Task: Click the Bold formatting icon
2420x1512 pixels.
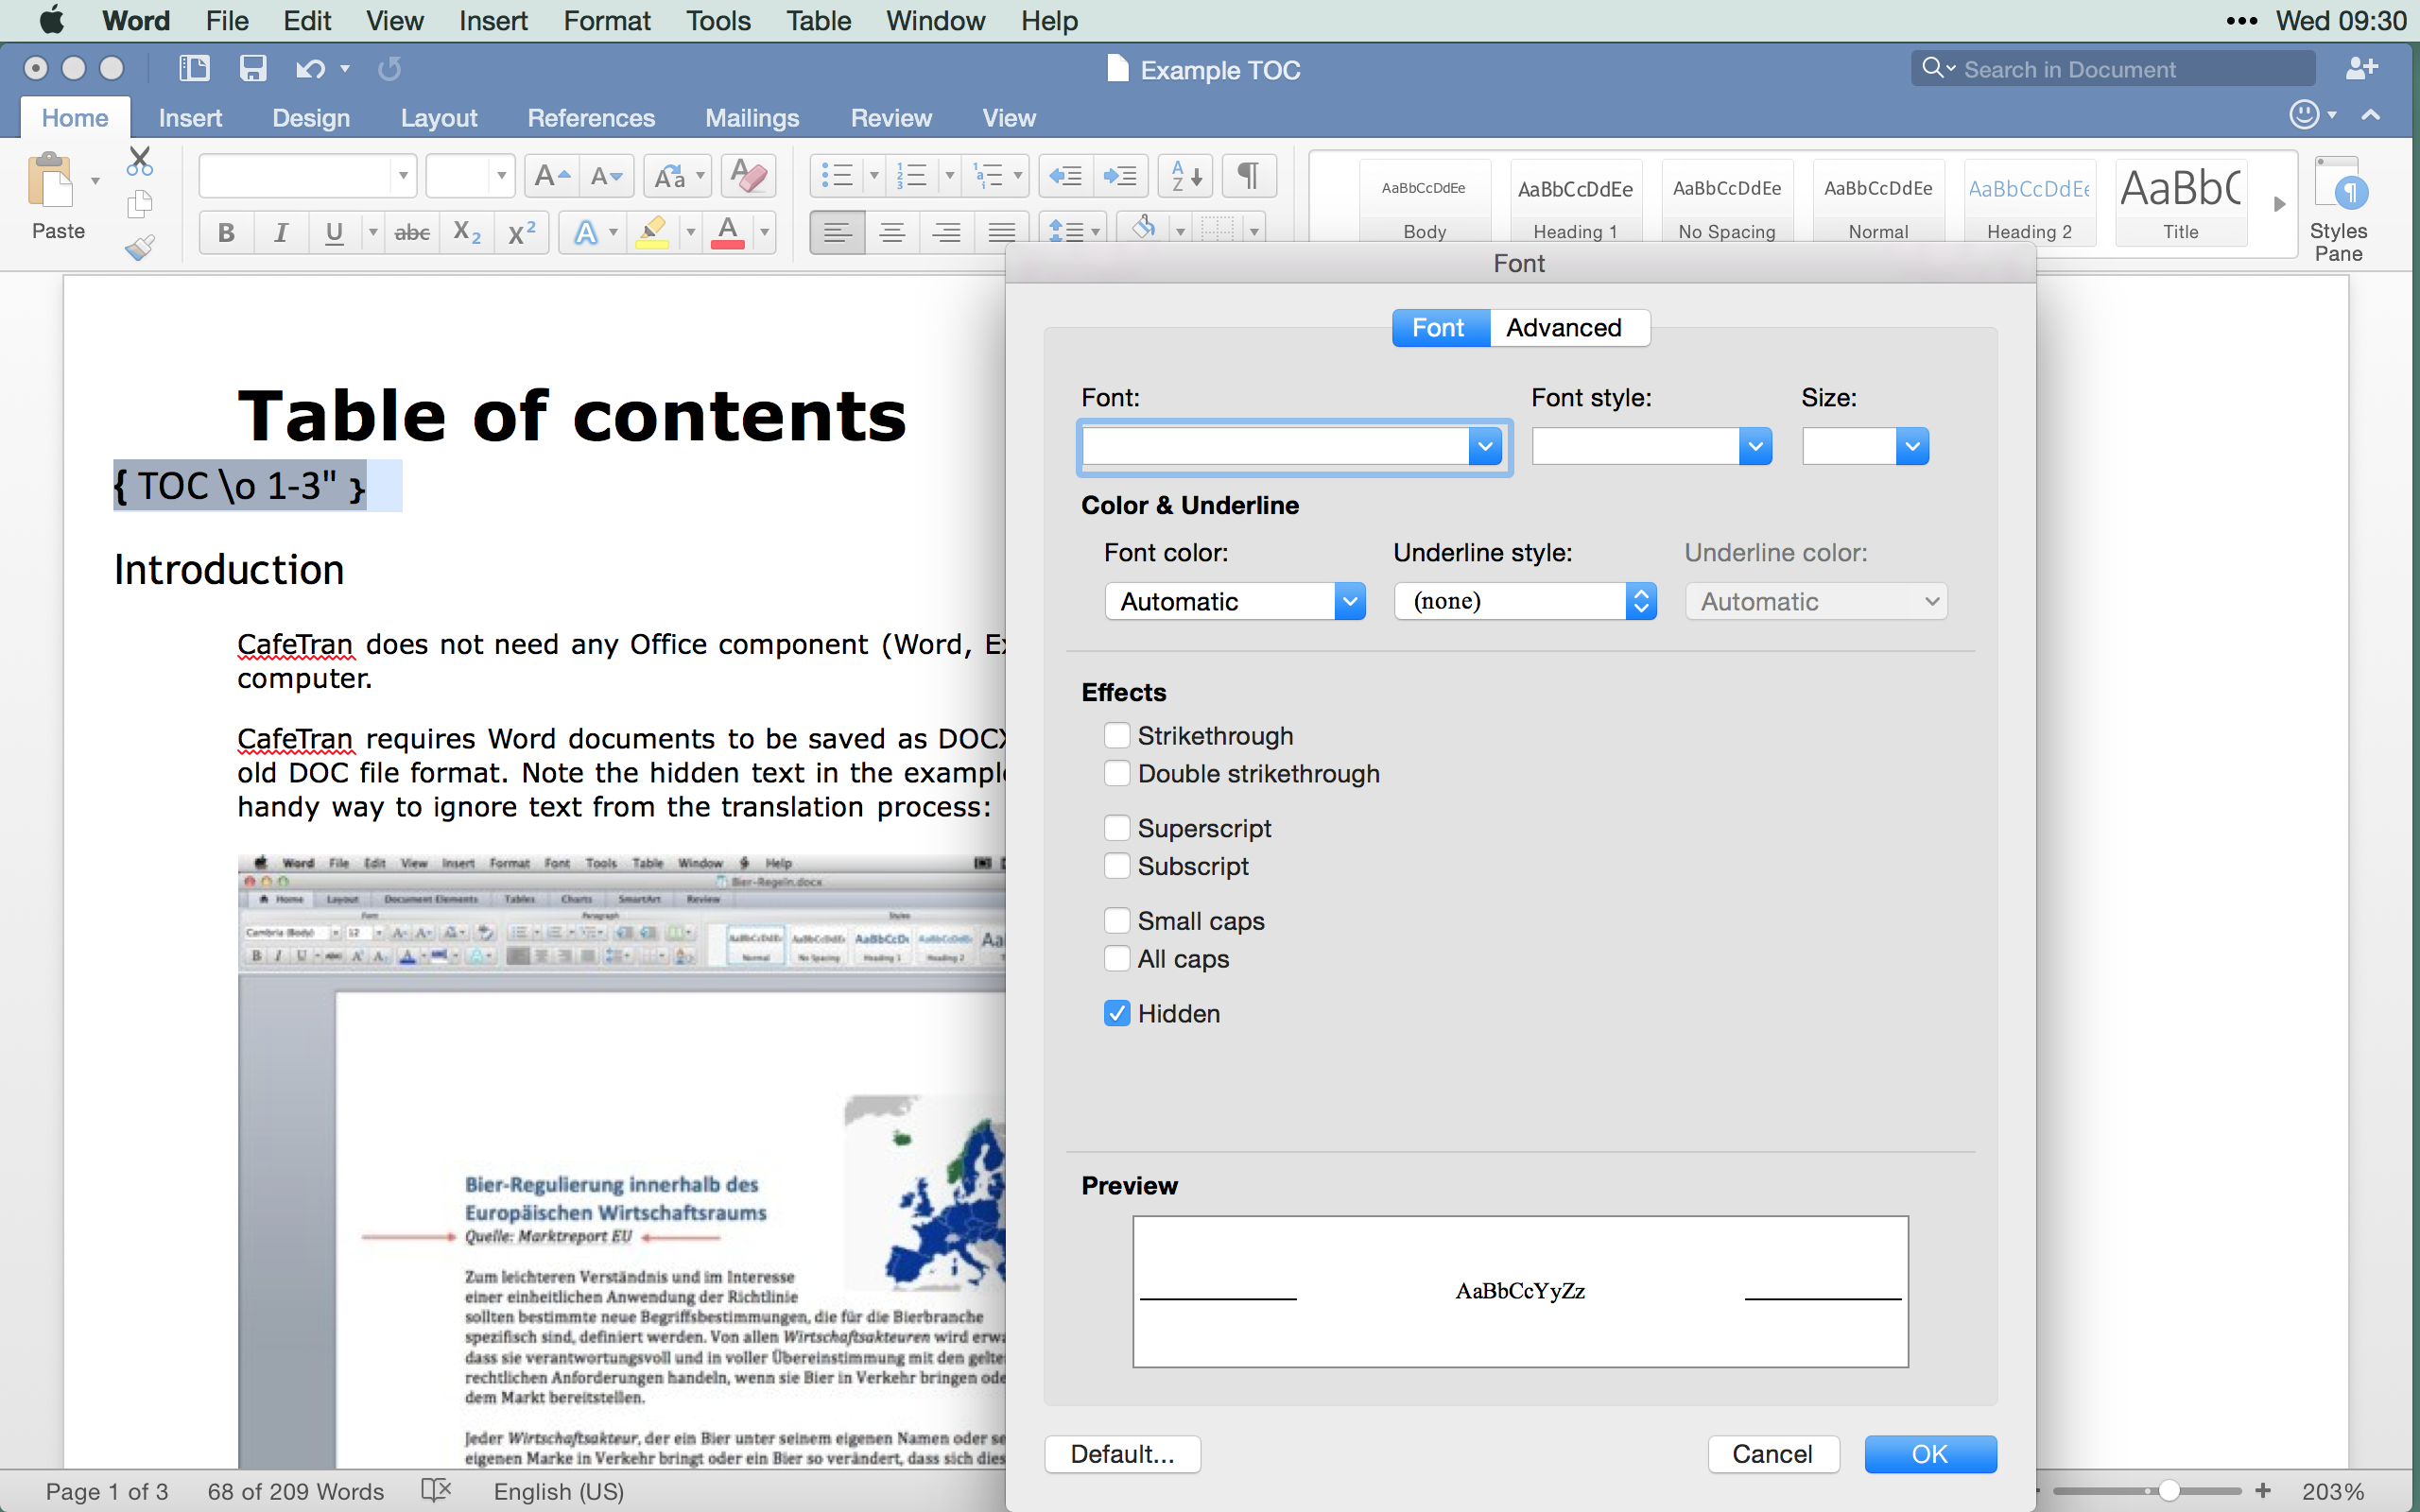Action: [226, 233]
